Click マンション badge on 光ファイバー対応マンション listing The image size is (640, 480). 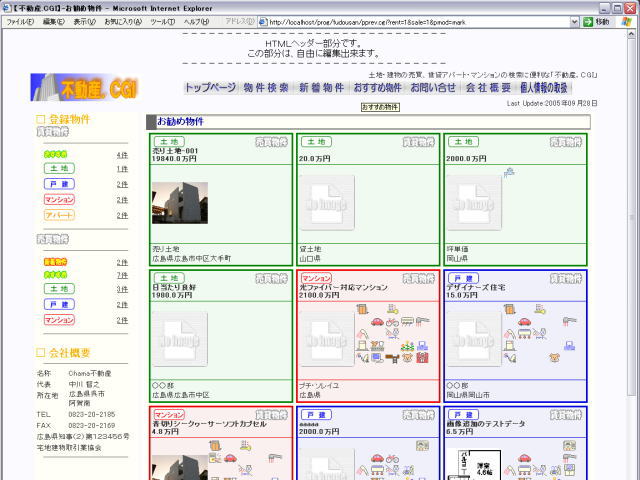pos(316,278)
